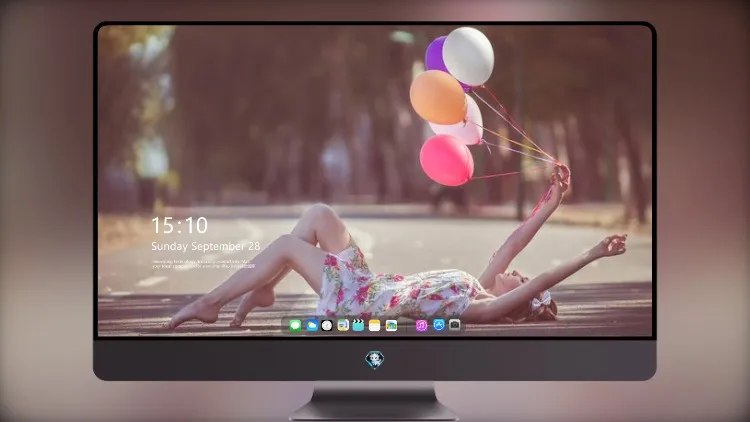The height and width of the screenshot is (422, 750).
Task: Open the green Messages app in the dock
Action: pyautogui.click(x=296, y=326)
